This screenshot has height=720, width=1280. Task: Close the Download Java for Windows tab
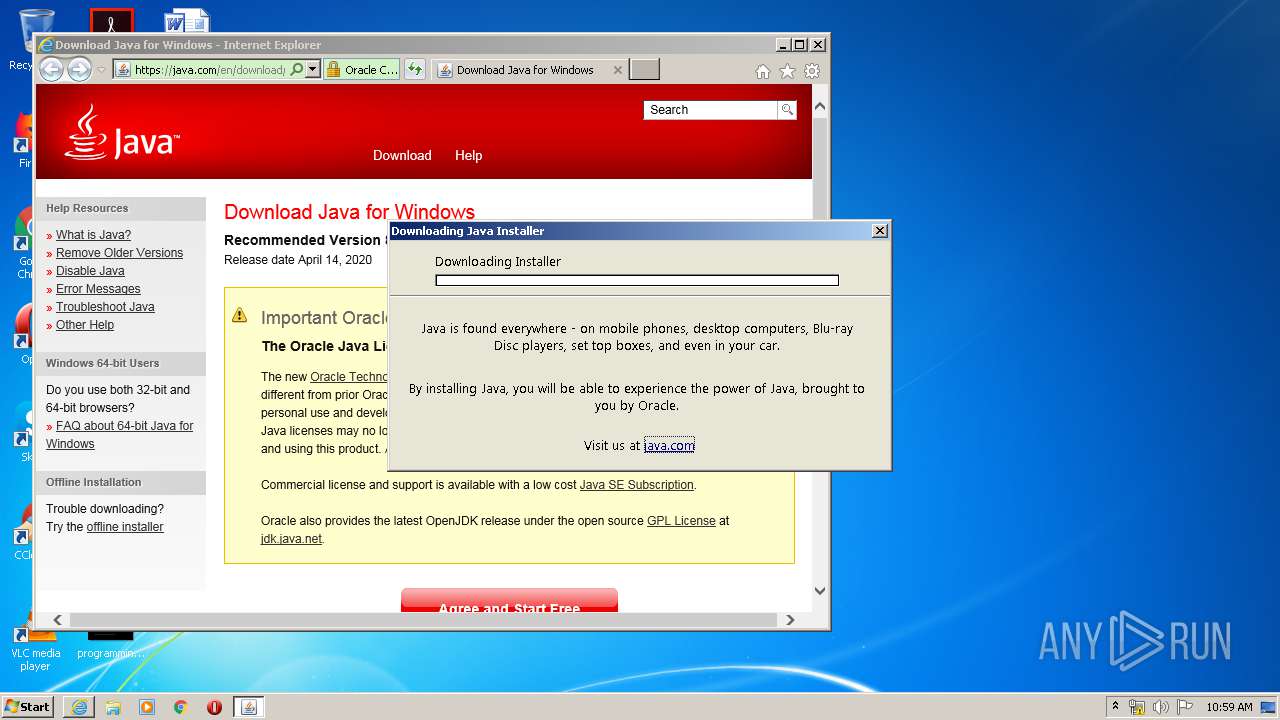[617, 70]
